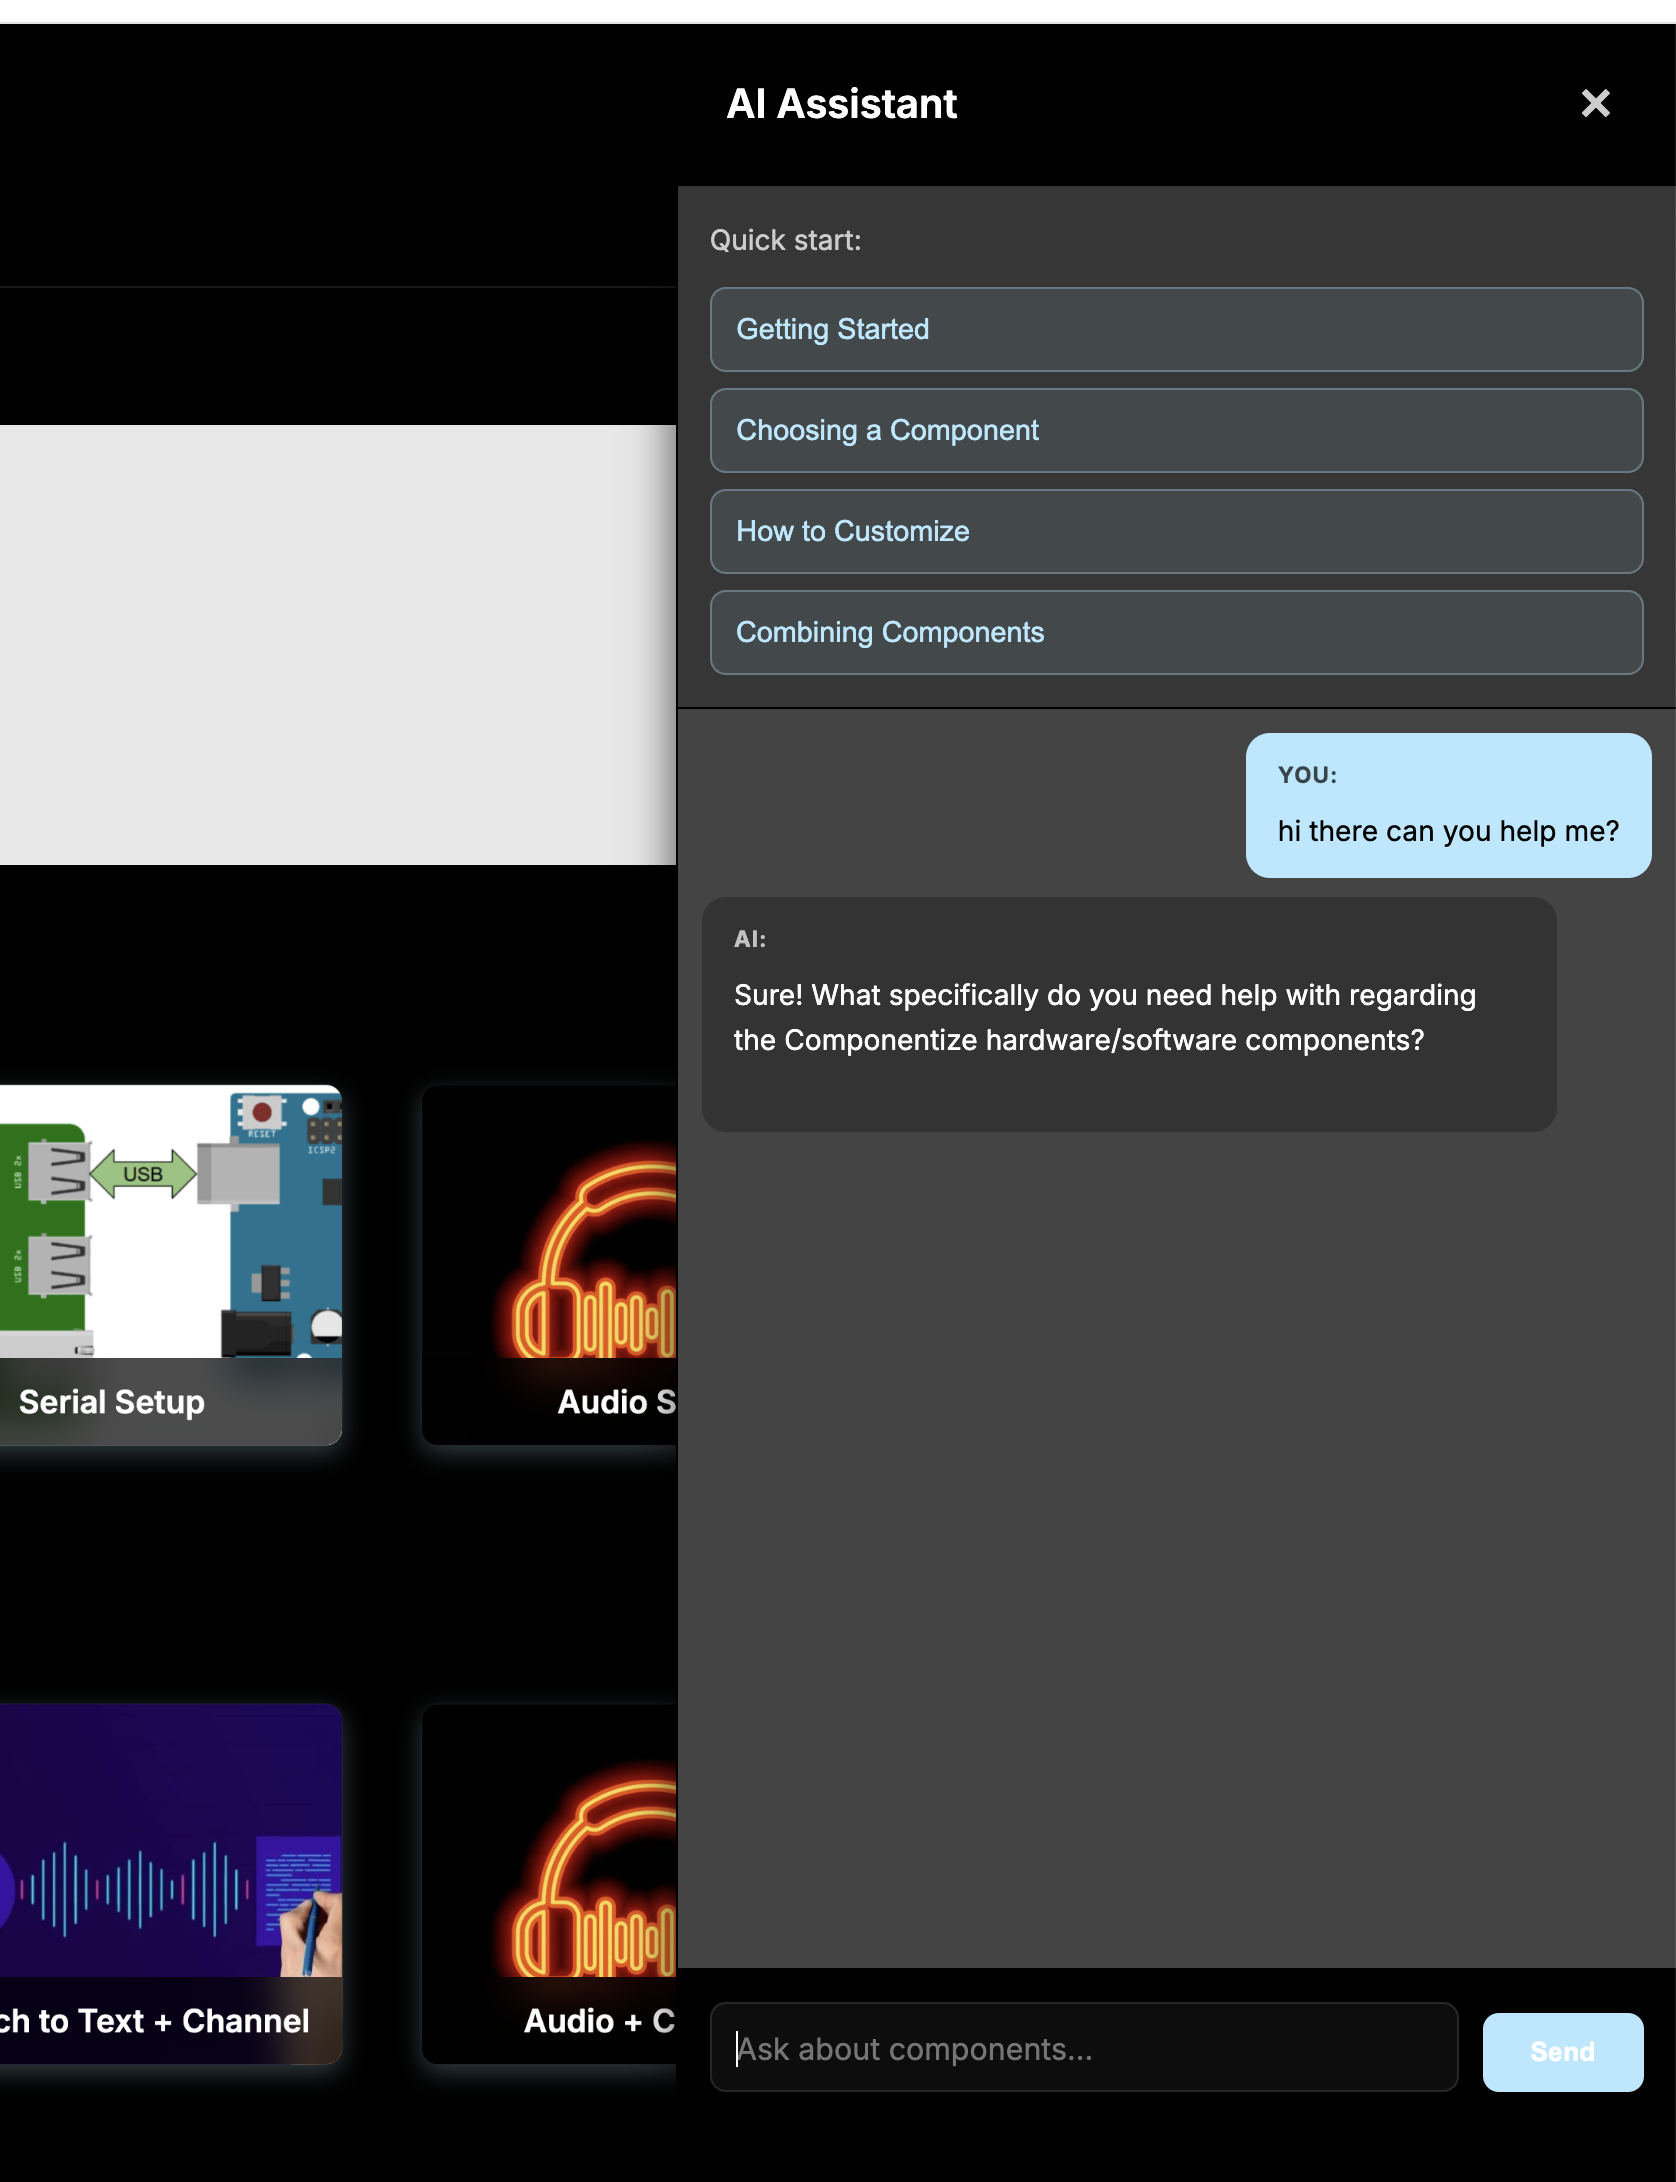This screenshot has width=1676, height=2182.
Task: Pick the How to Customize quick start
Action: [x=1176, y=531]
